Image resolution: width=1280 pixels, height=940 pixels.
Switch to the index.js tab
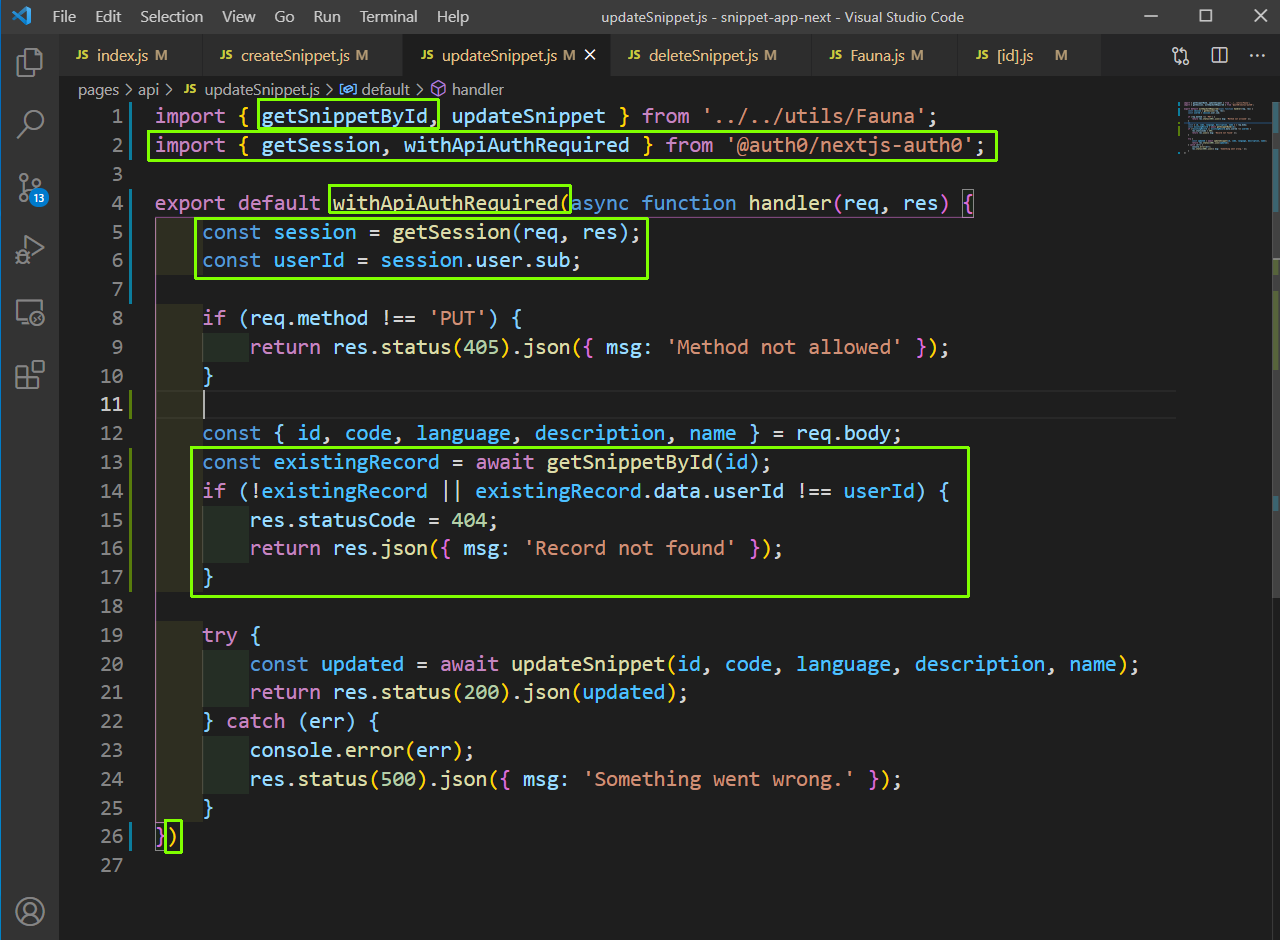tap(130, 56)
